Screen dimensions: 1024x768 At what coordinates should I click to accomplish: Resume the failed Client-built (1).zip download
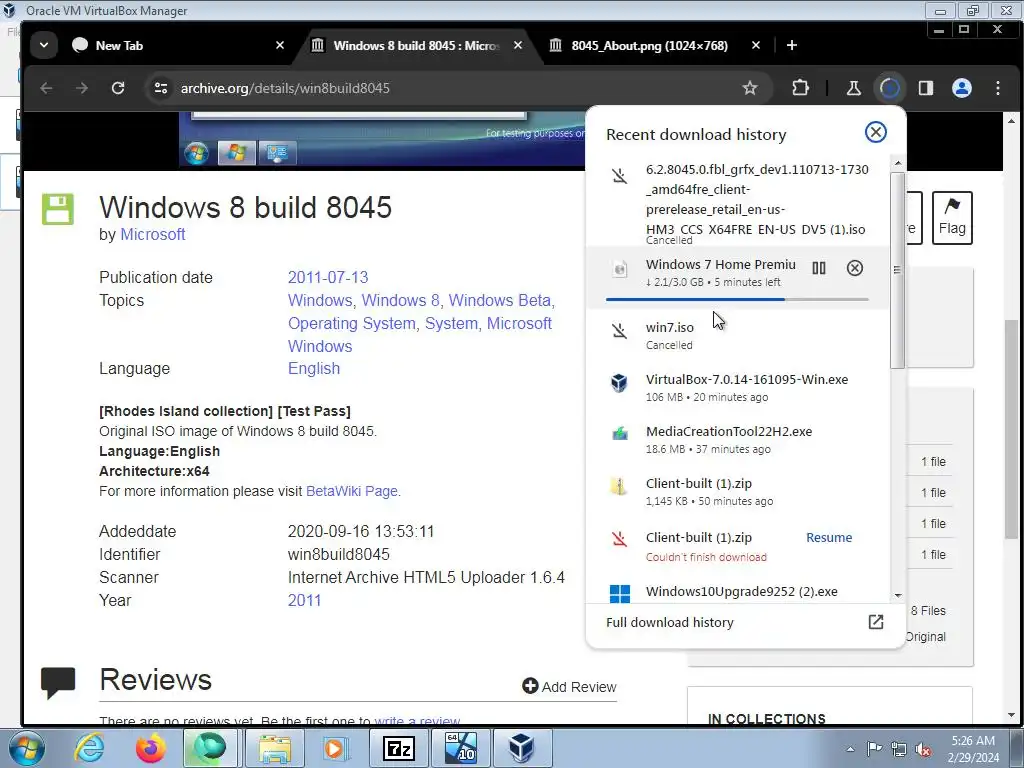829,537
